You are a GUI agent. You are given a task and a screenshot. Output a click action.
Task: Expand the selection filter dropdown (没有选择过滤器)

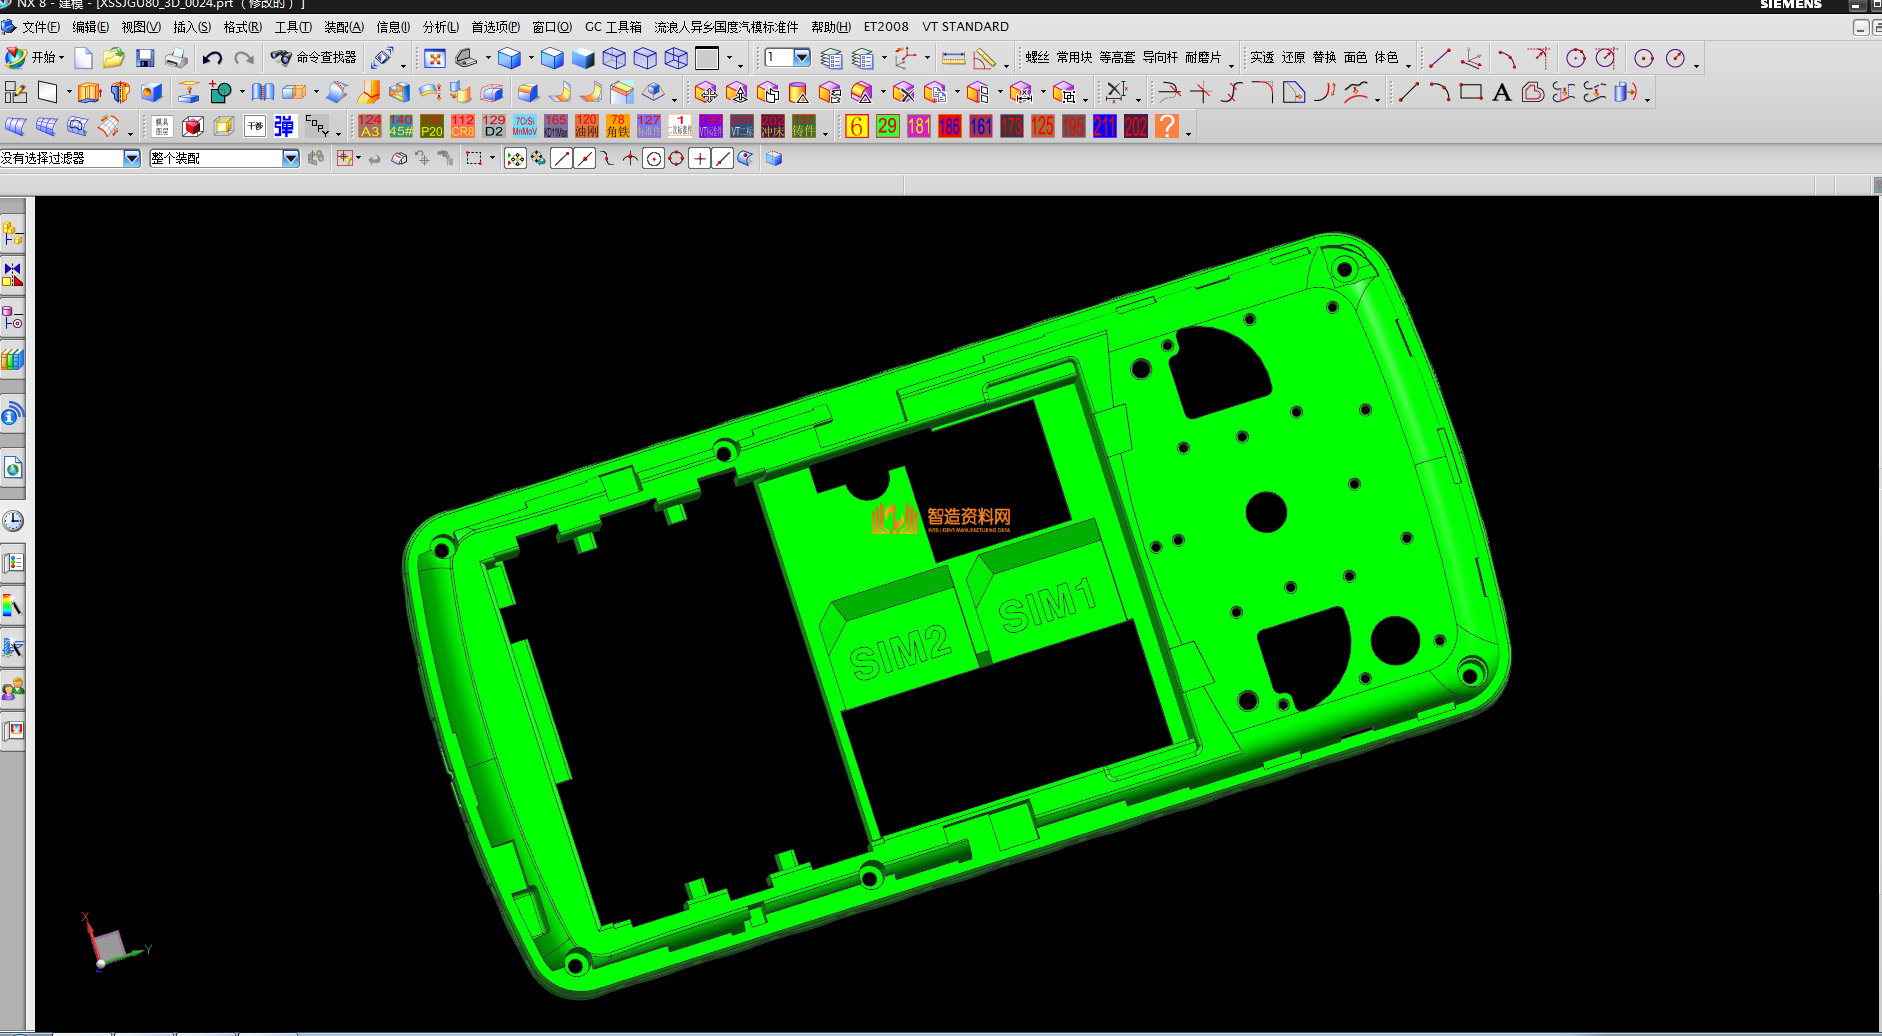coord(131,158)
